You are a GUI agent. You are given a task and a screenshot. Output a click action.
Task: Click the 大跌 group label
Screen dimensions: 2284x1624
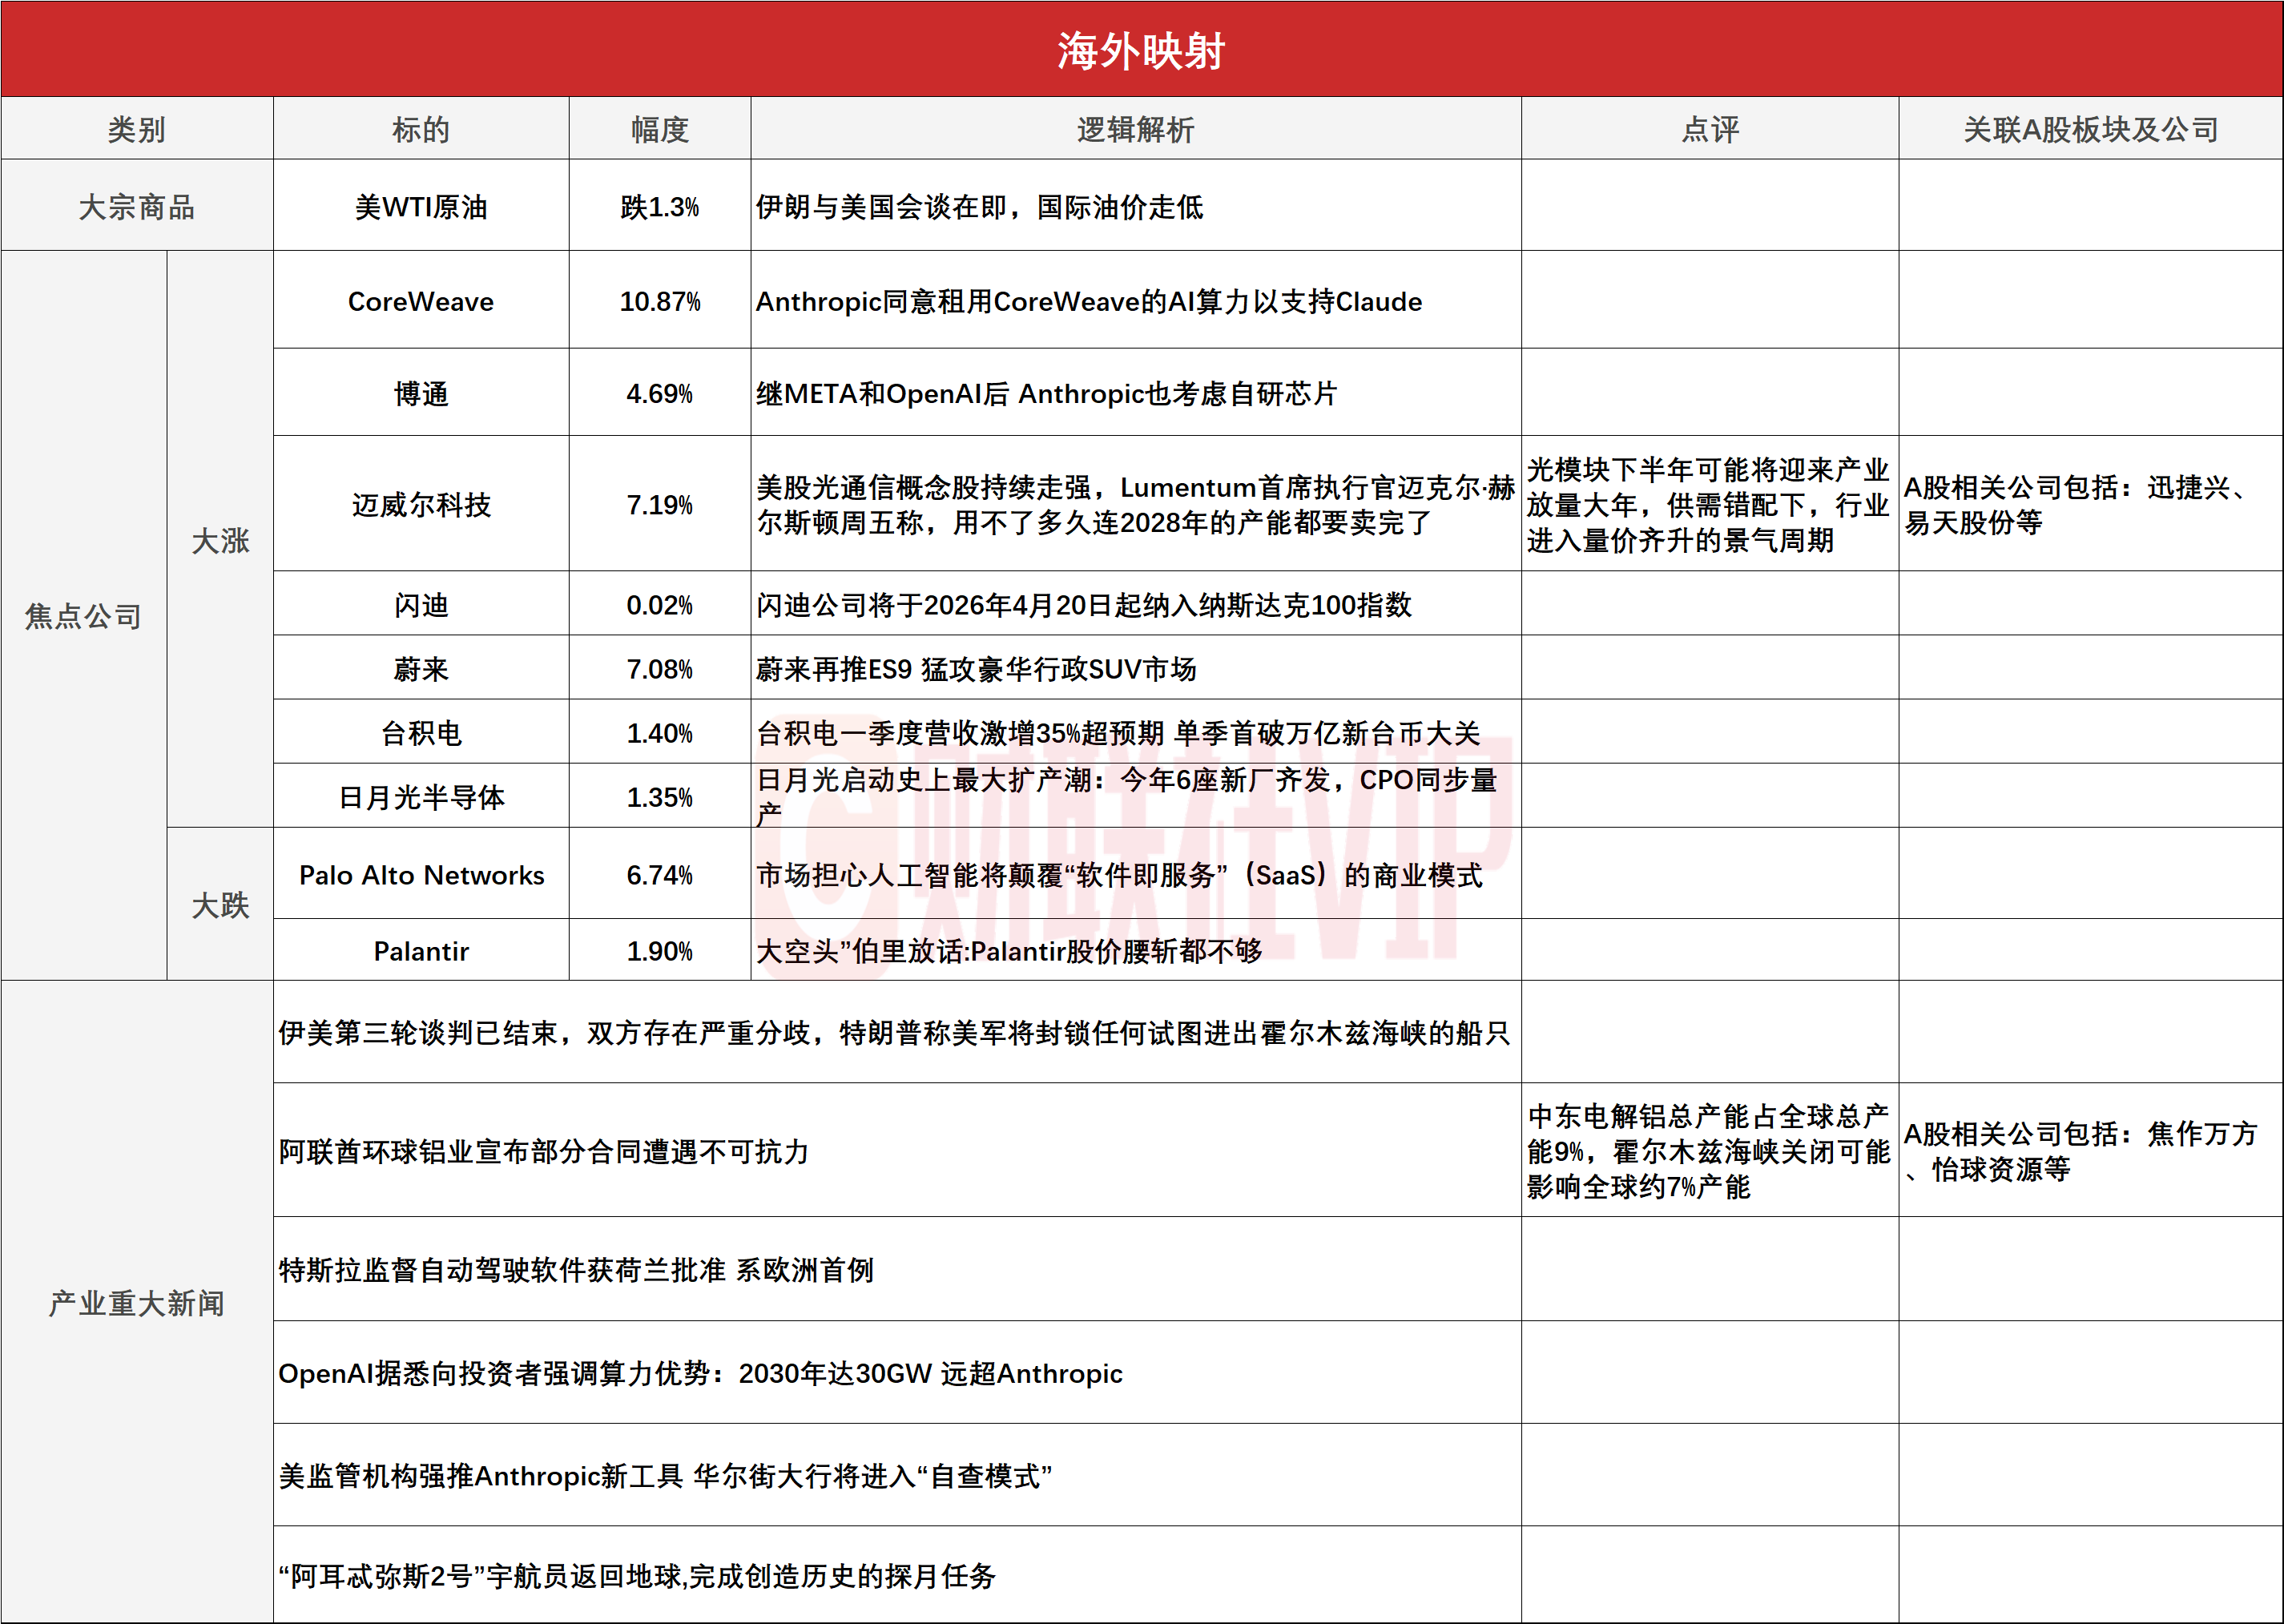click(x=220, y=905)
